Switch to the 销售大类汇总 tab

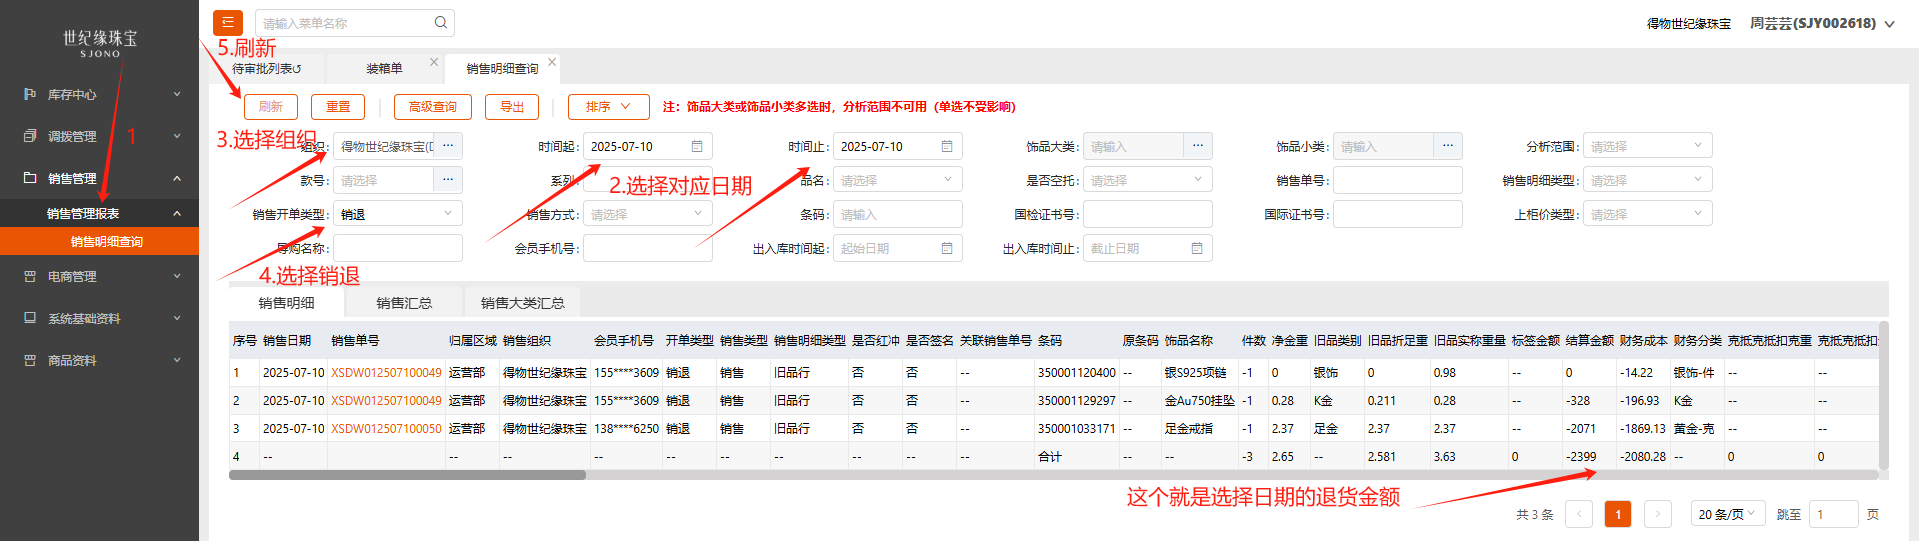click(x=522, y=303)
